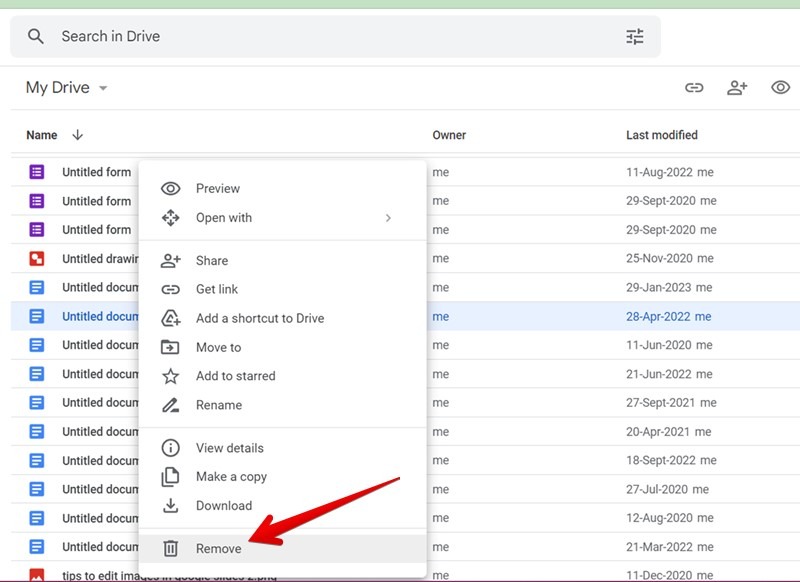
Task: Click the Search magnifying glass icon
Action: pyautogui.click(x=36, y=36)
